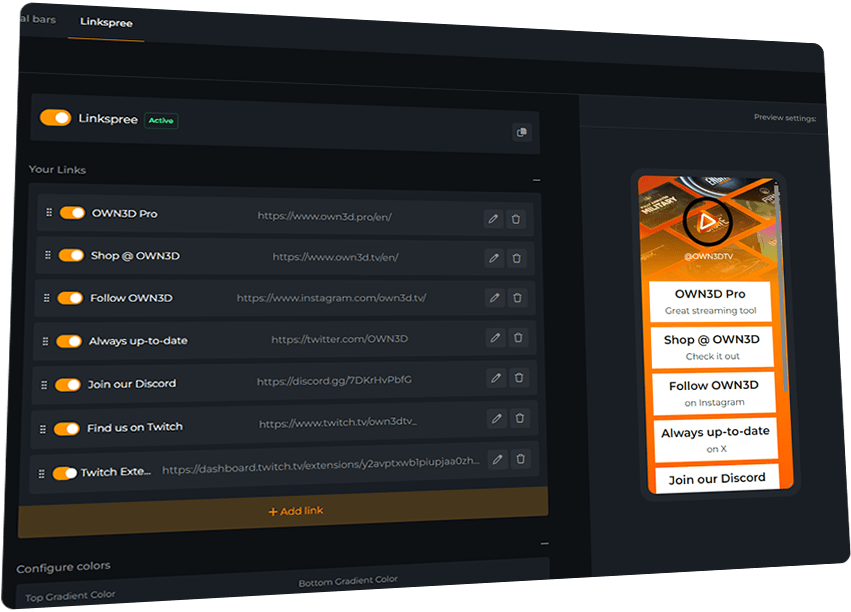Select Always up-to-date button in phone preview

(x=716, y=439)
